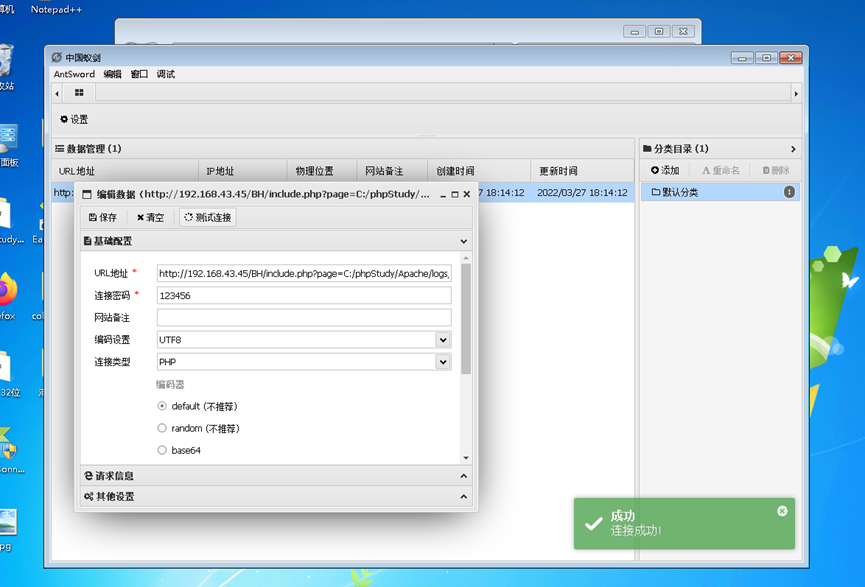Click the URL地址 input field
The width and height of the screenshot is (865, 587).
click(x=304, y=273)
